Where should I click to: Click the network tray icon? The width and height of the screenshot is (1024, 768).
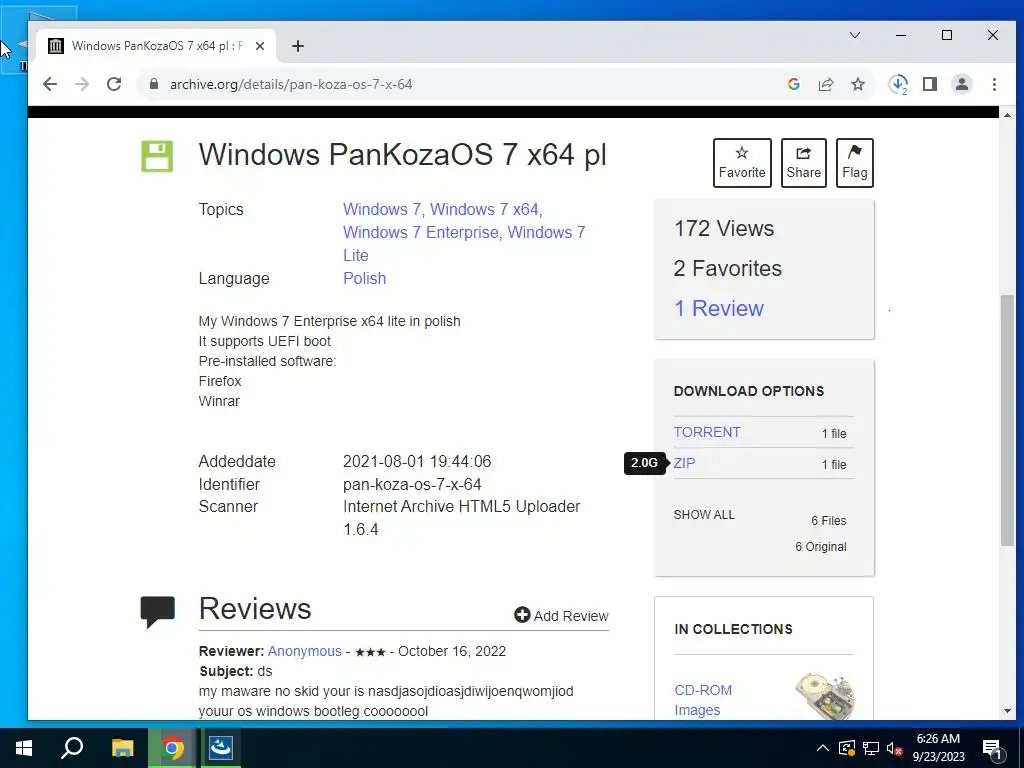[x=871, y=748]
